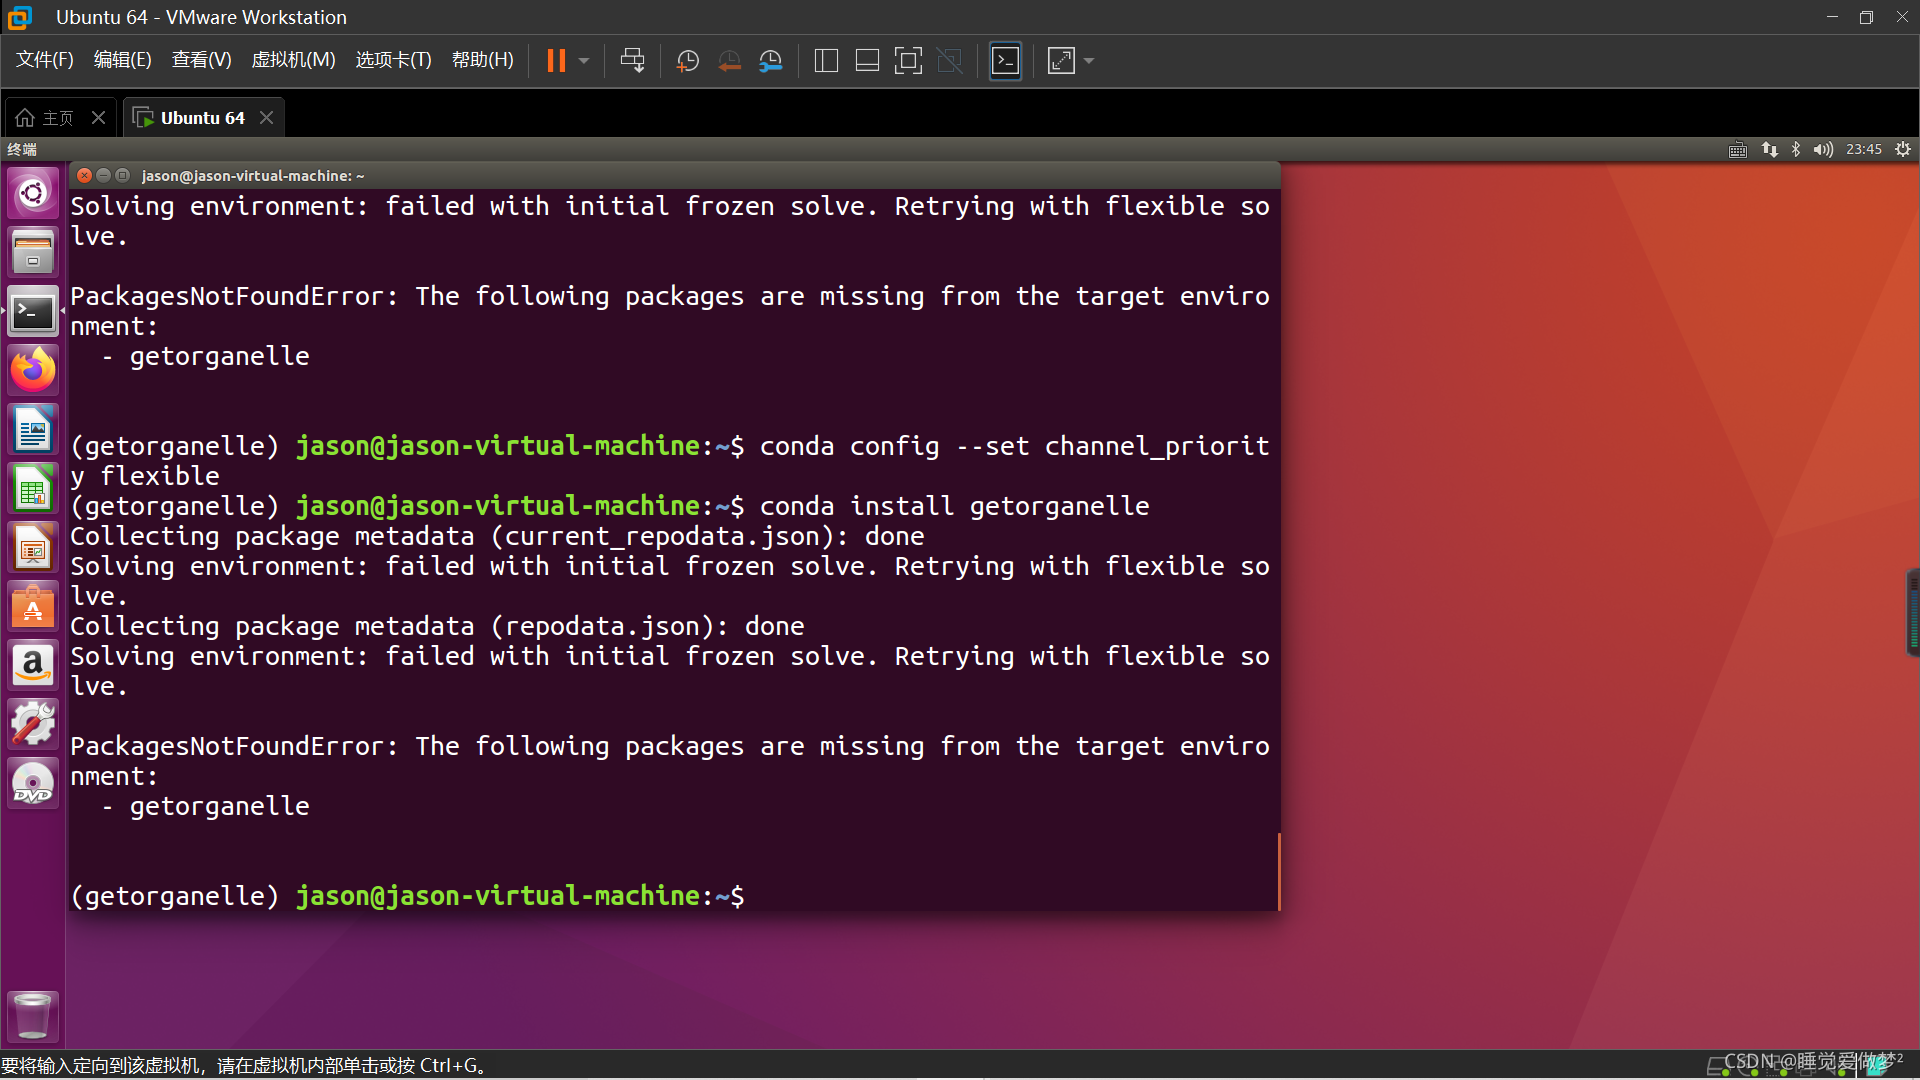Open the Ubuntu volume indicator
1920x1080 pixels.
pyautogui.click(x=1823, y=149)
